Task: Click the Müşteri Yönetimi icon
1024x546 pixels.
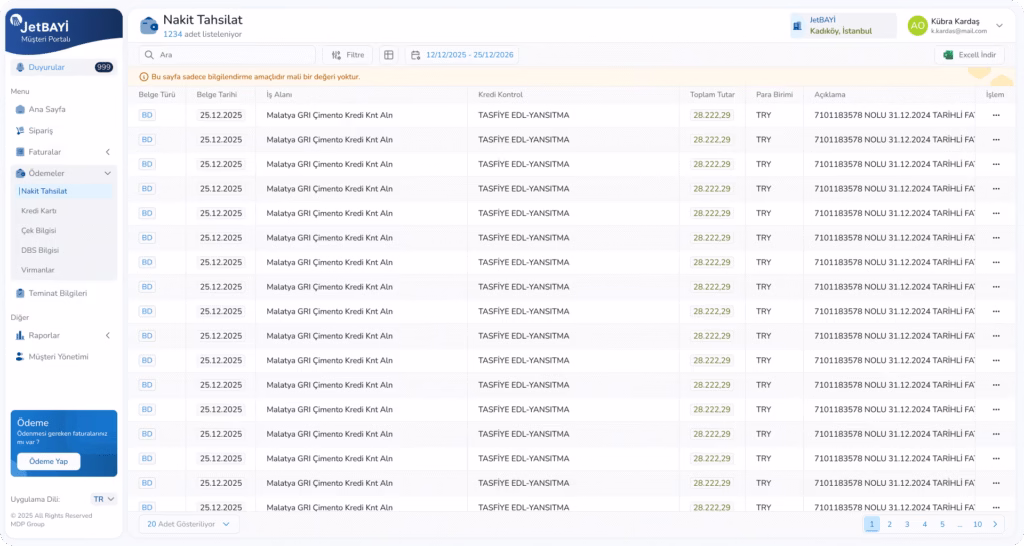Action: point(20,356)
